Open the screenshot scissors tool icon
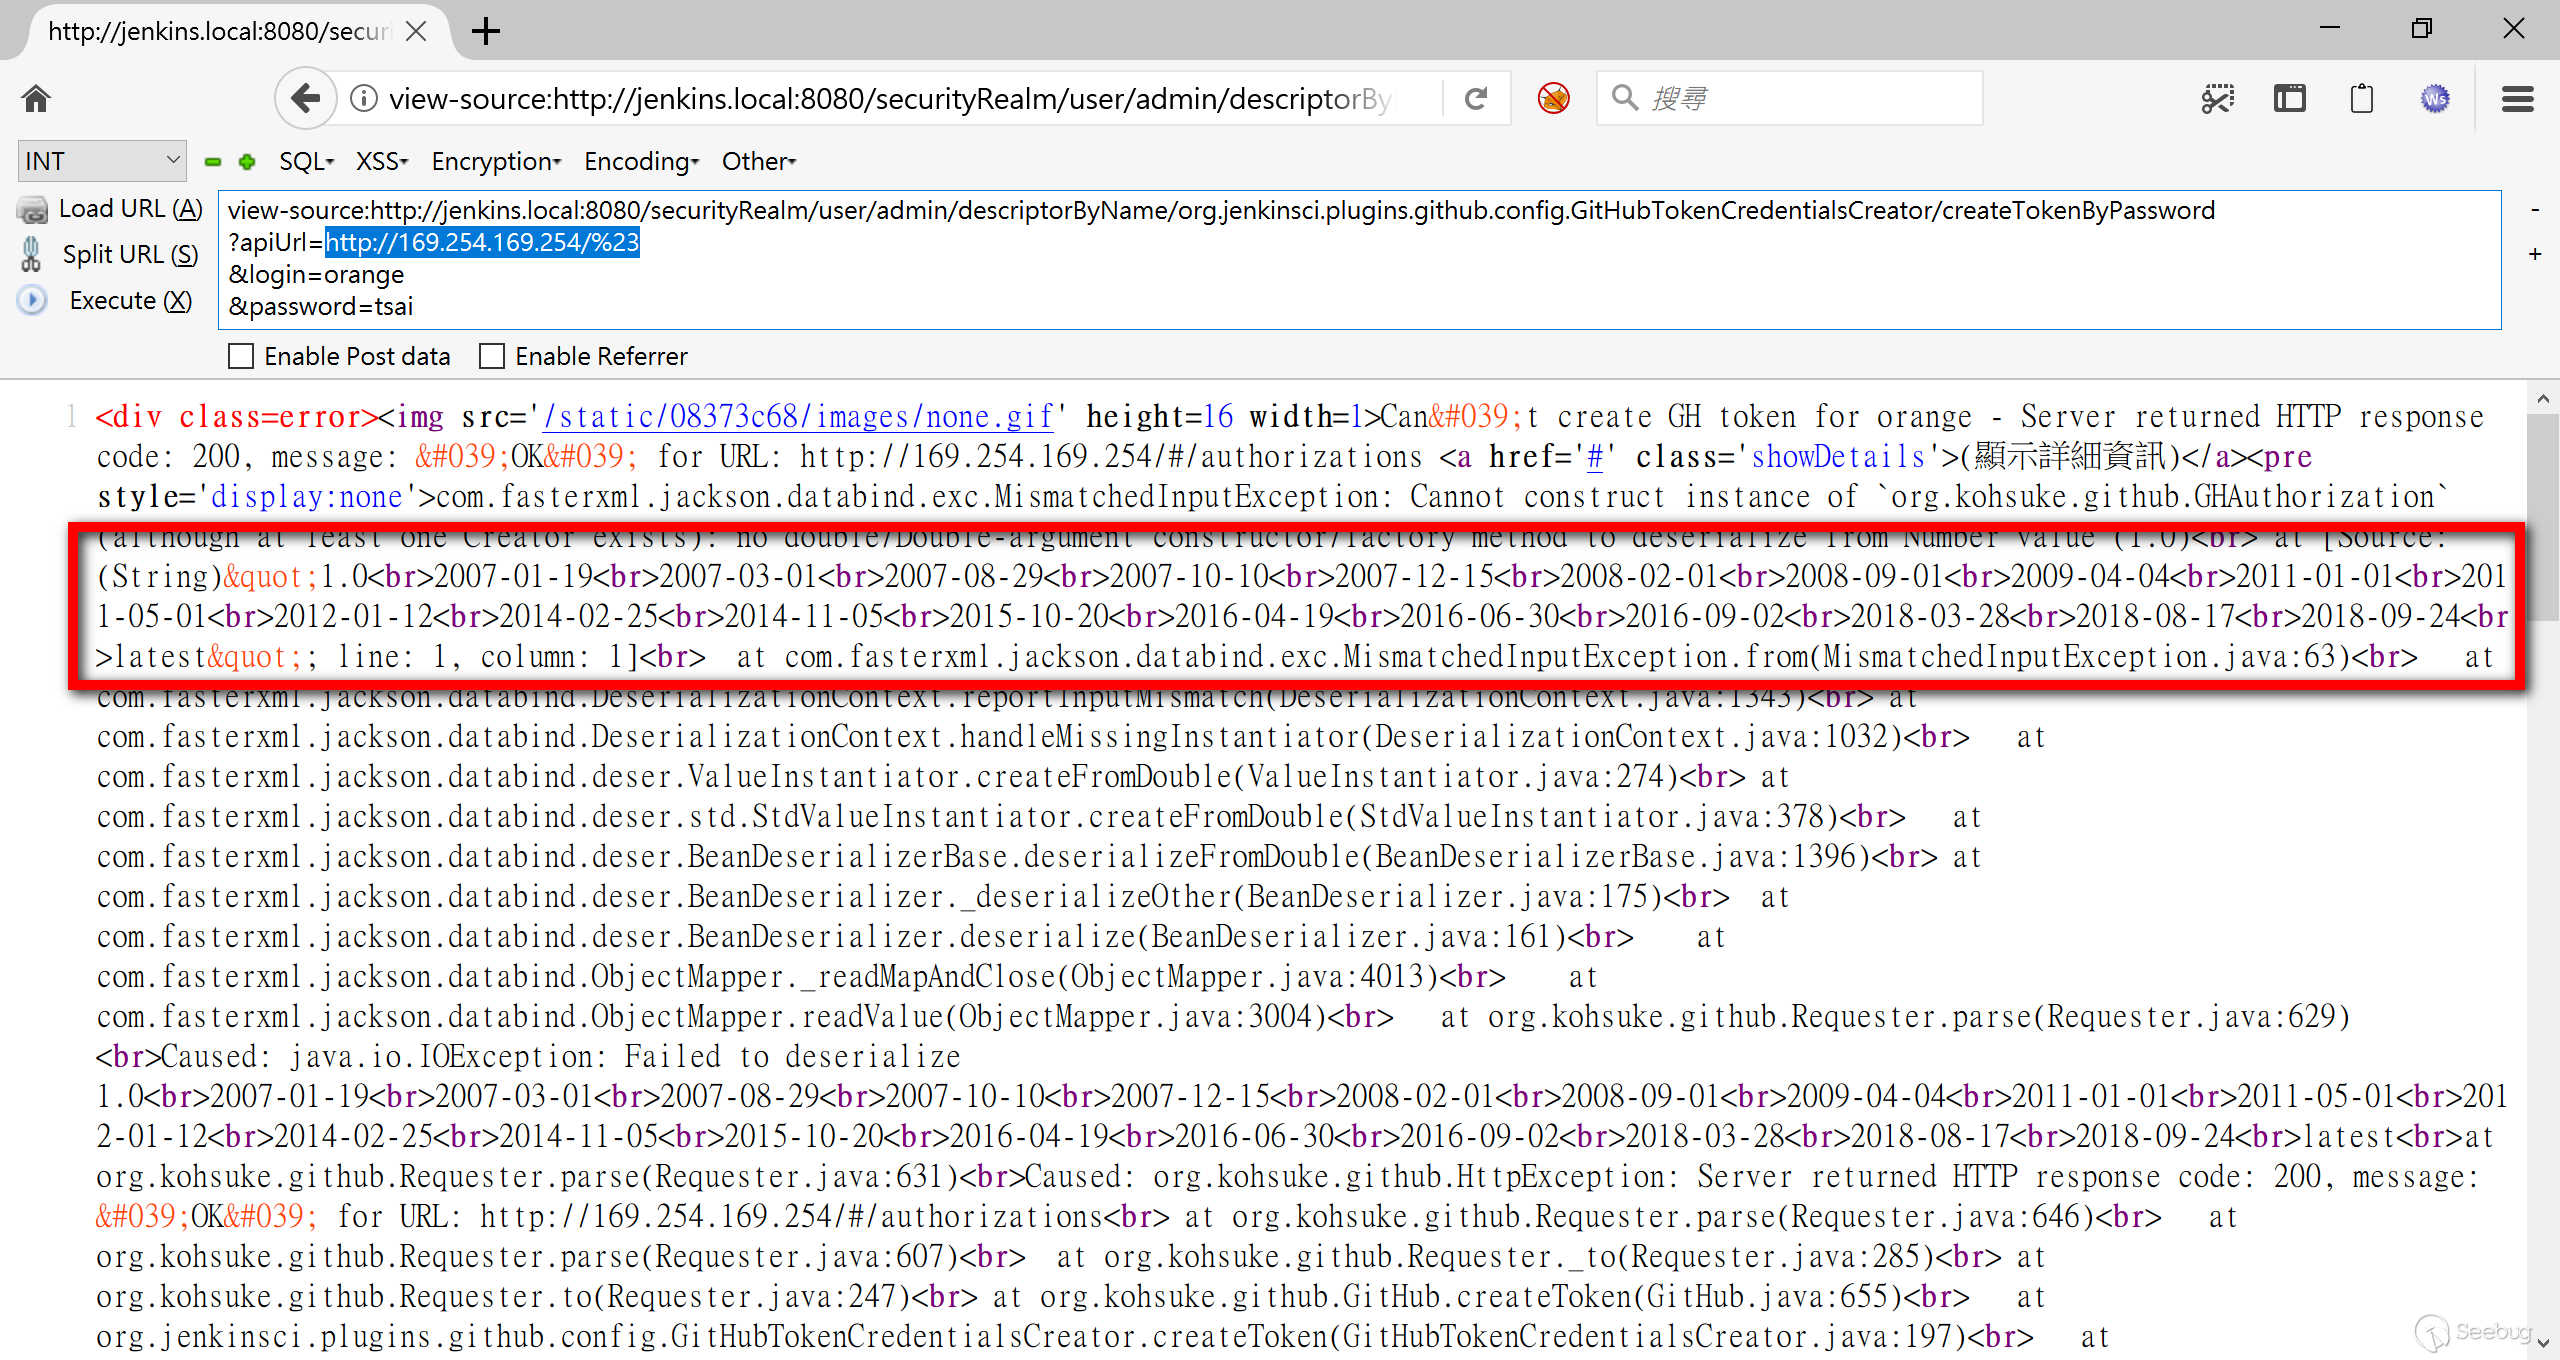 point(2217,99)
